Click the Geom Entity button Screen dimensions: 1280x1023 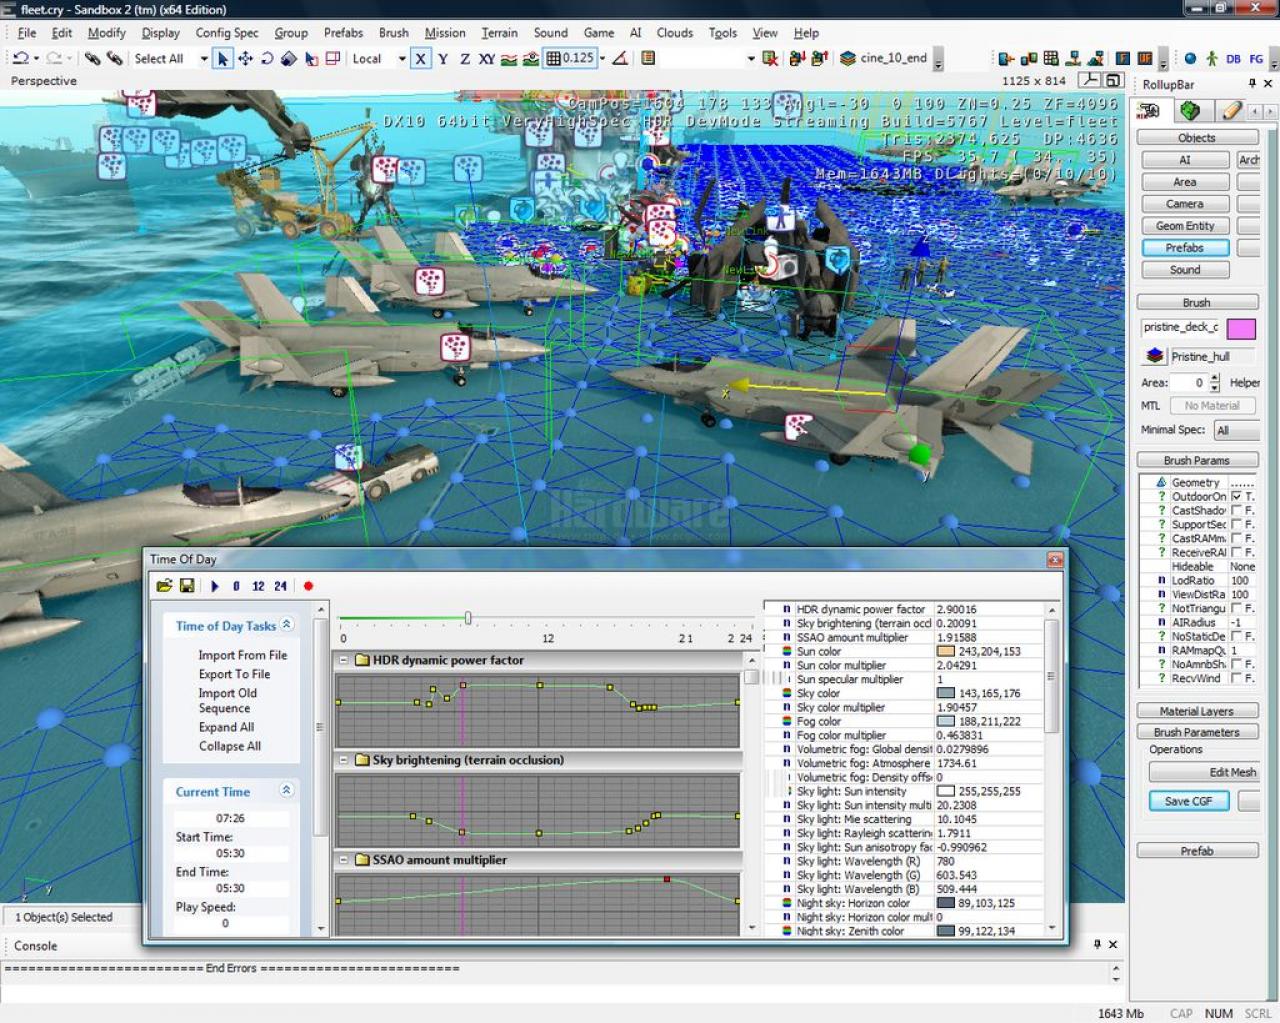pos(1185,226)
